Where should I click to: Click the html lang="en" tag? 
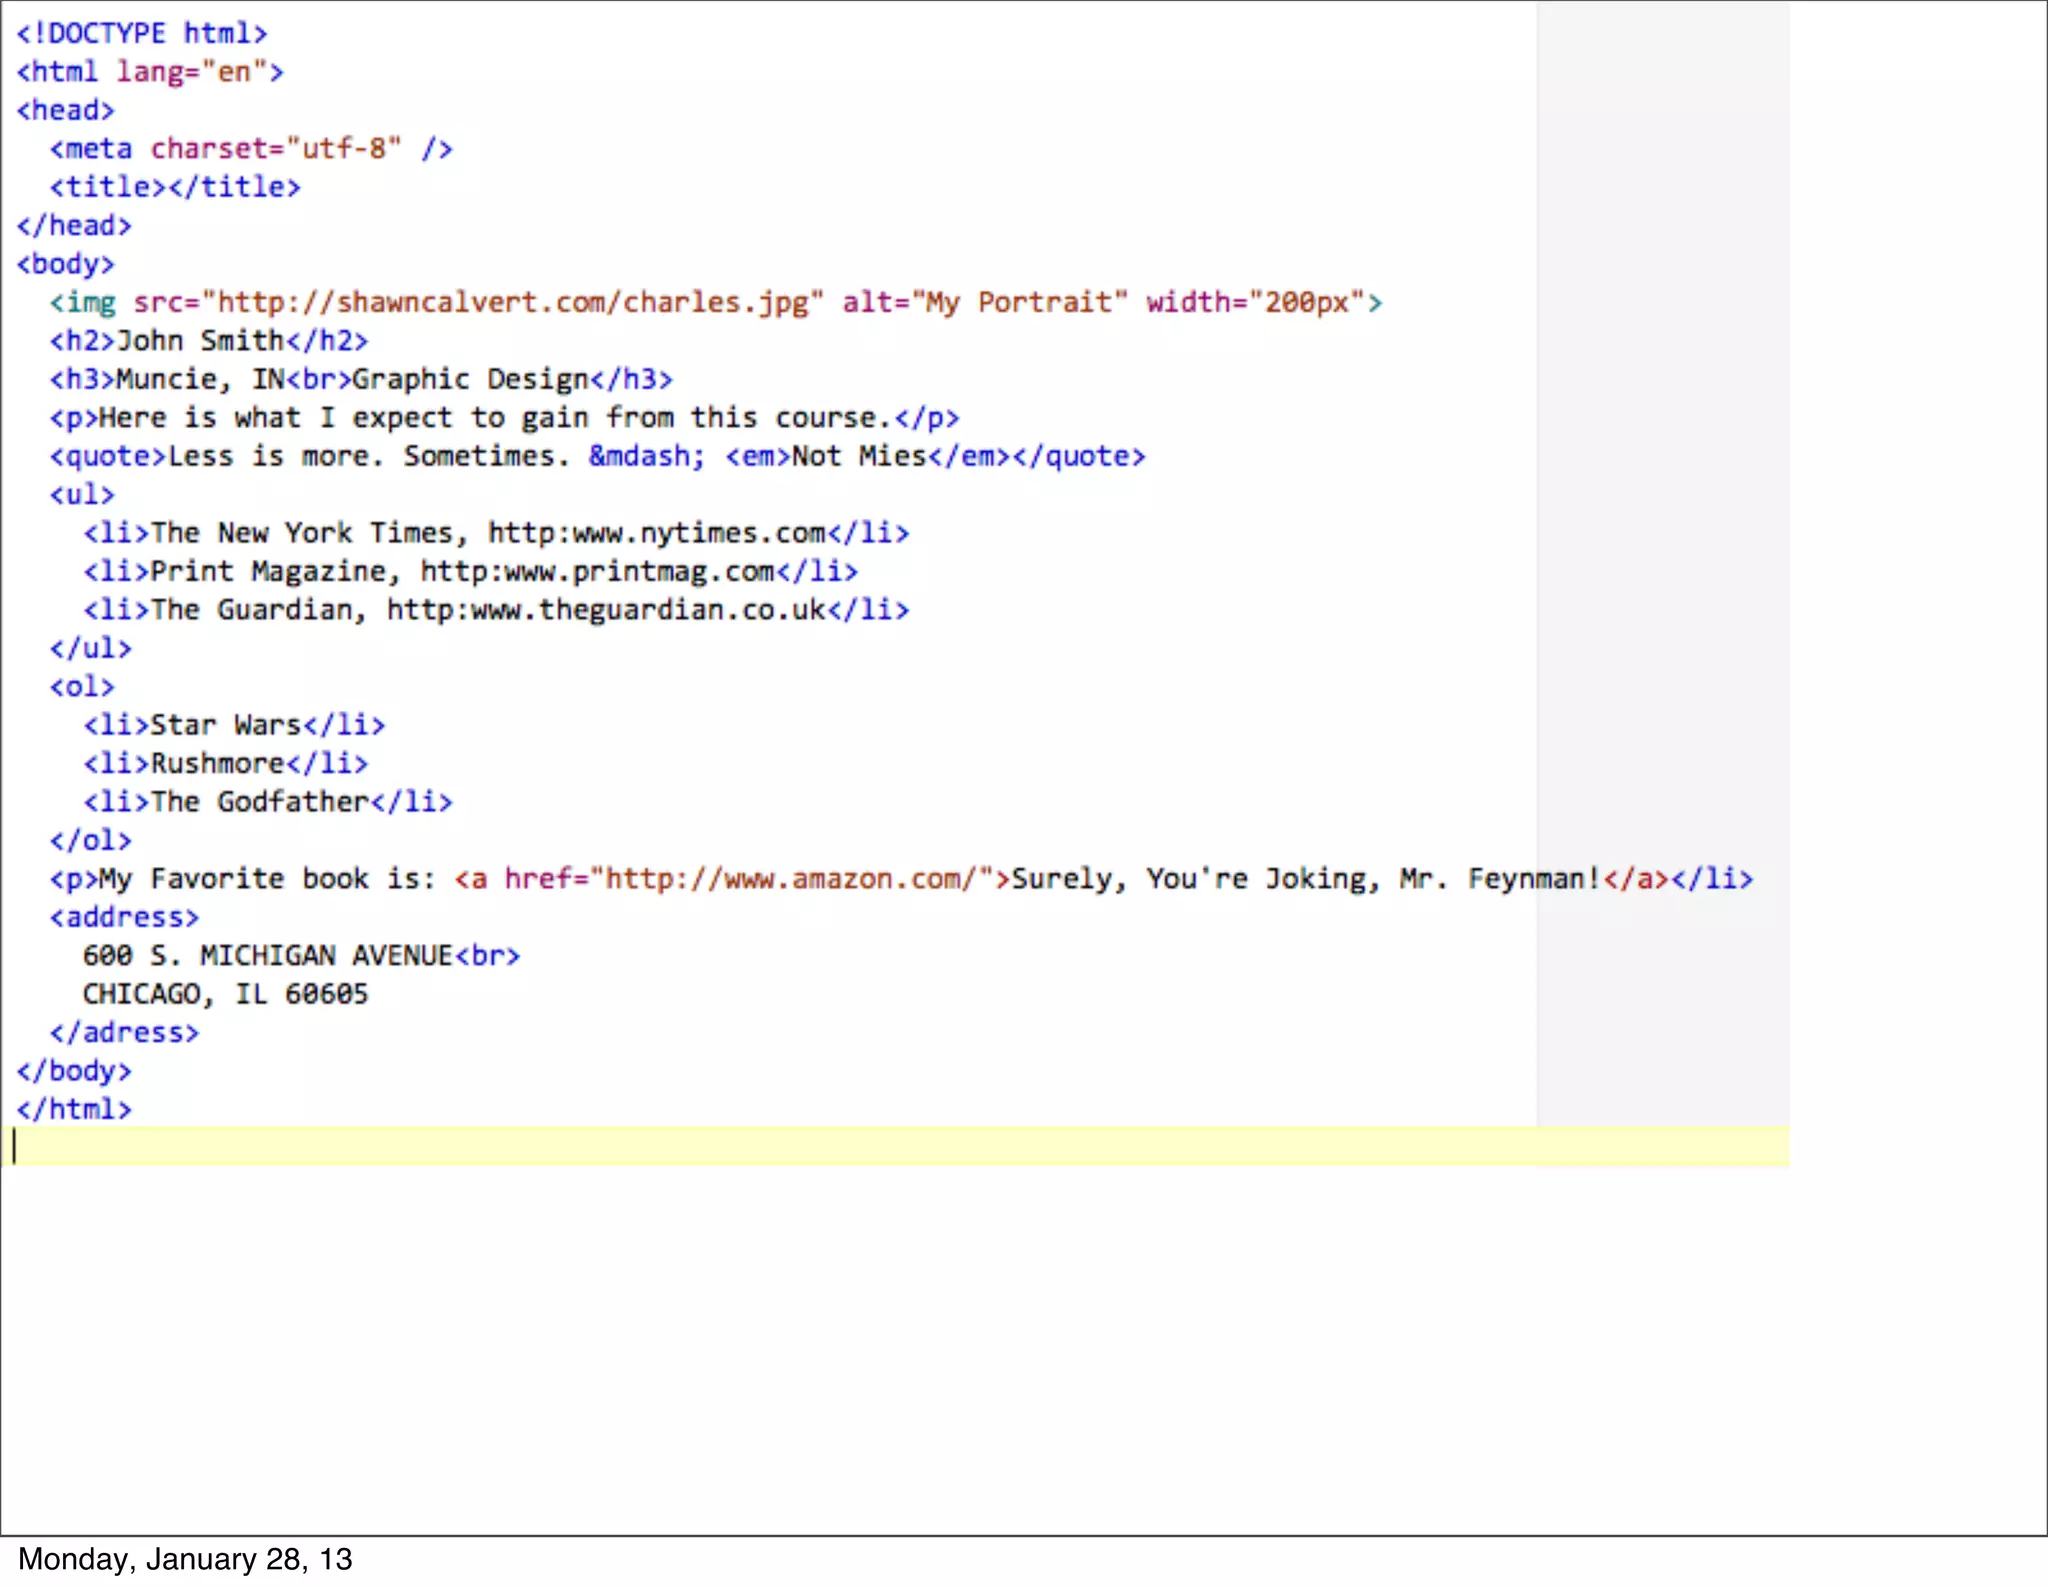[150, 72]
